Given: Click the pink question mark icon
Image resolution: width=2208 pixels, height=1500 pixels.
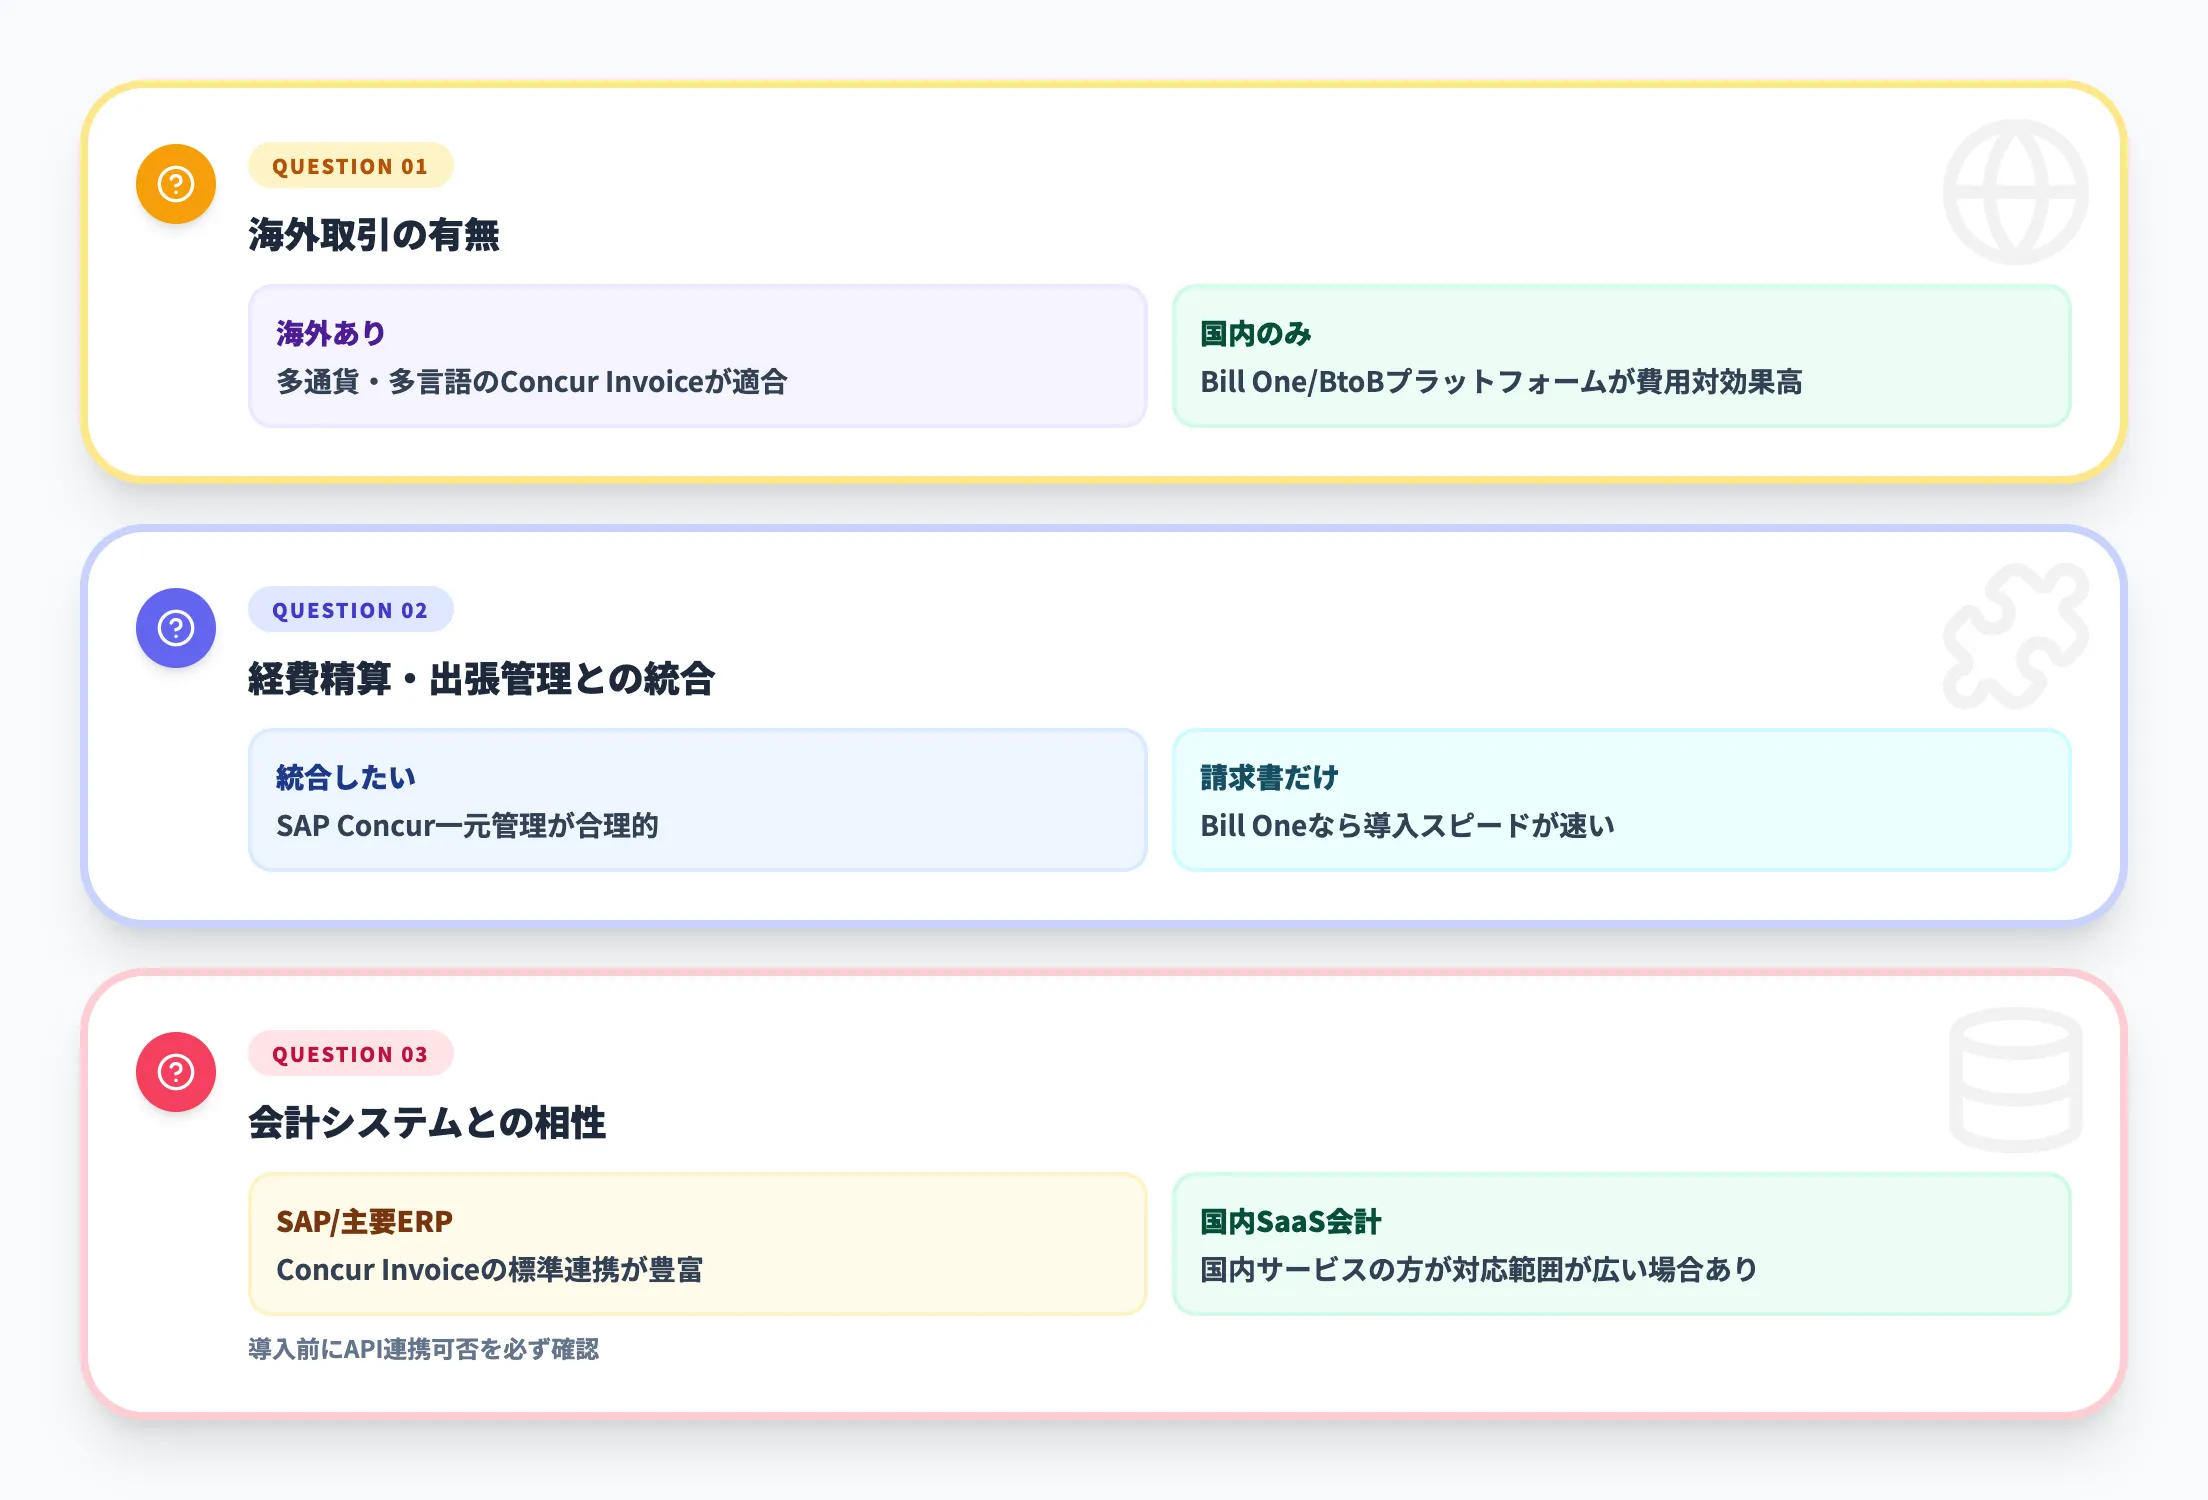Looking at the screenshot, I should [175, 1070].
